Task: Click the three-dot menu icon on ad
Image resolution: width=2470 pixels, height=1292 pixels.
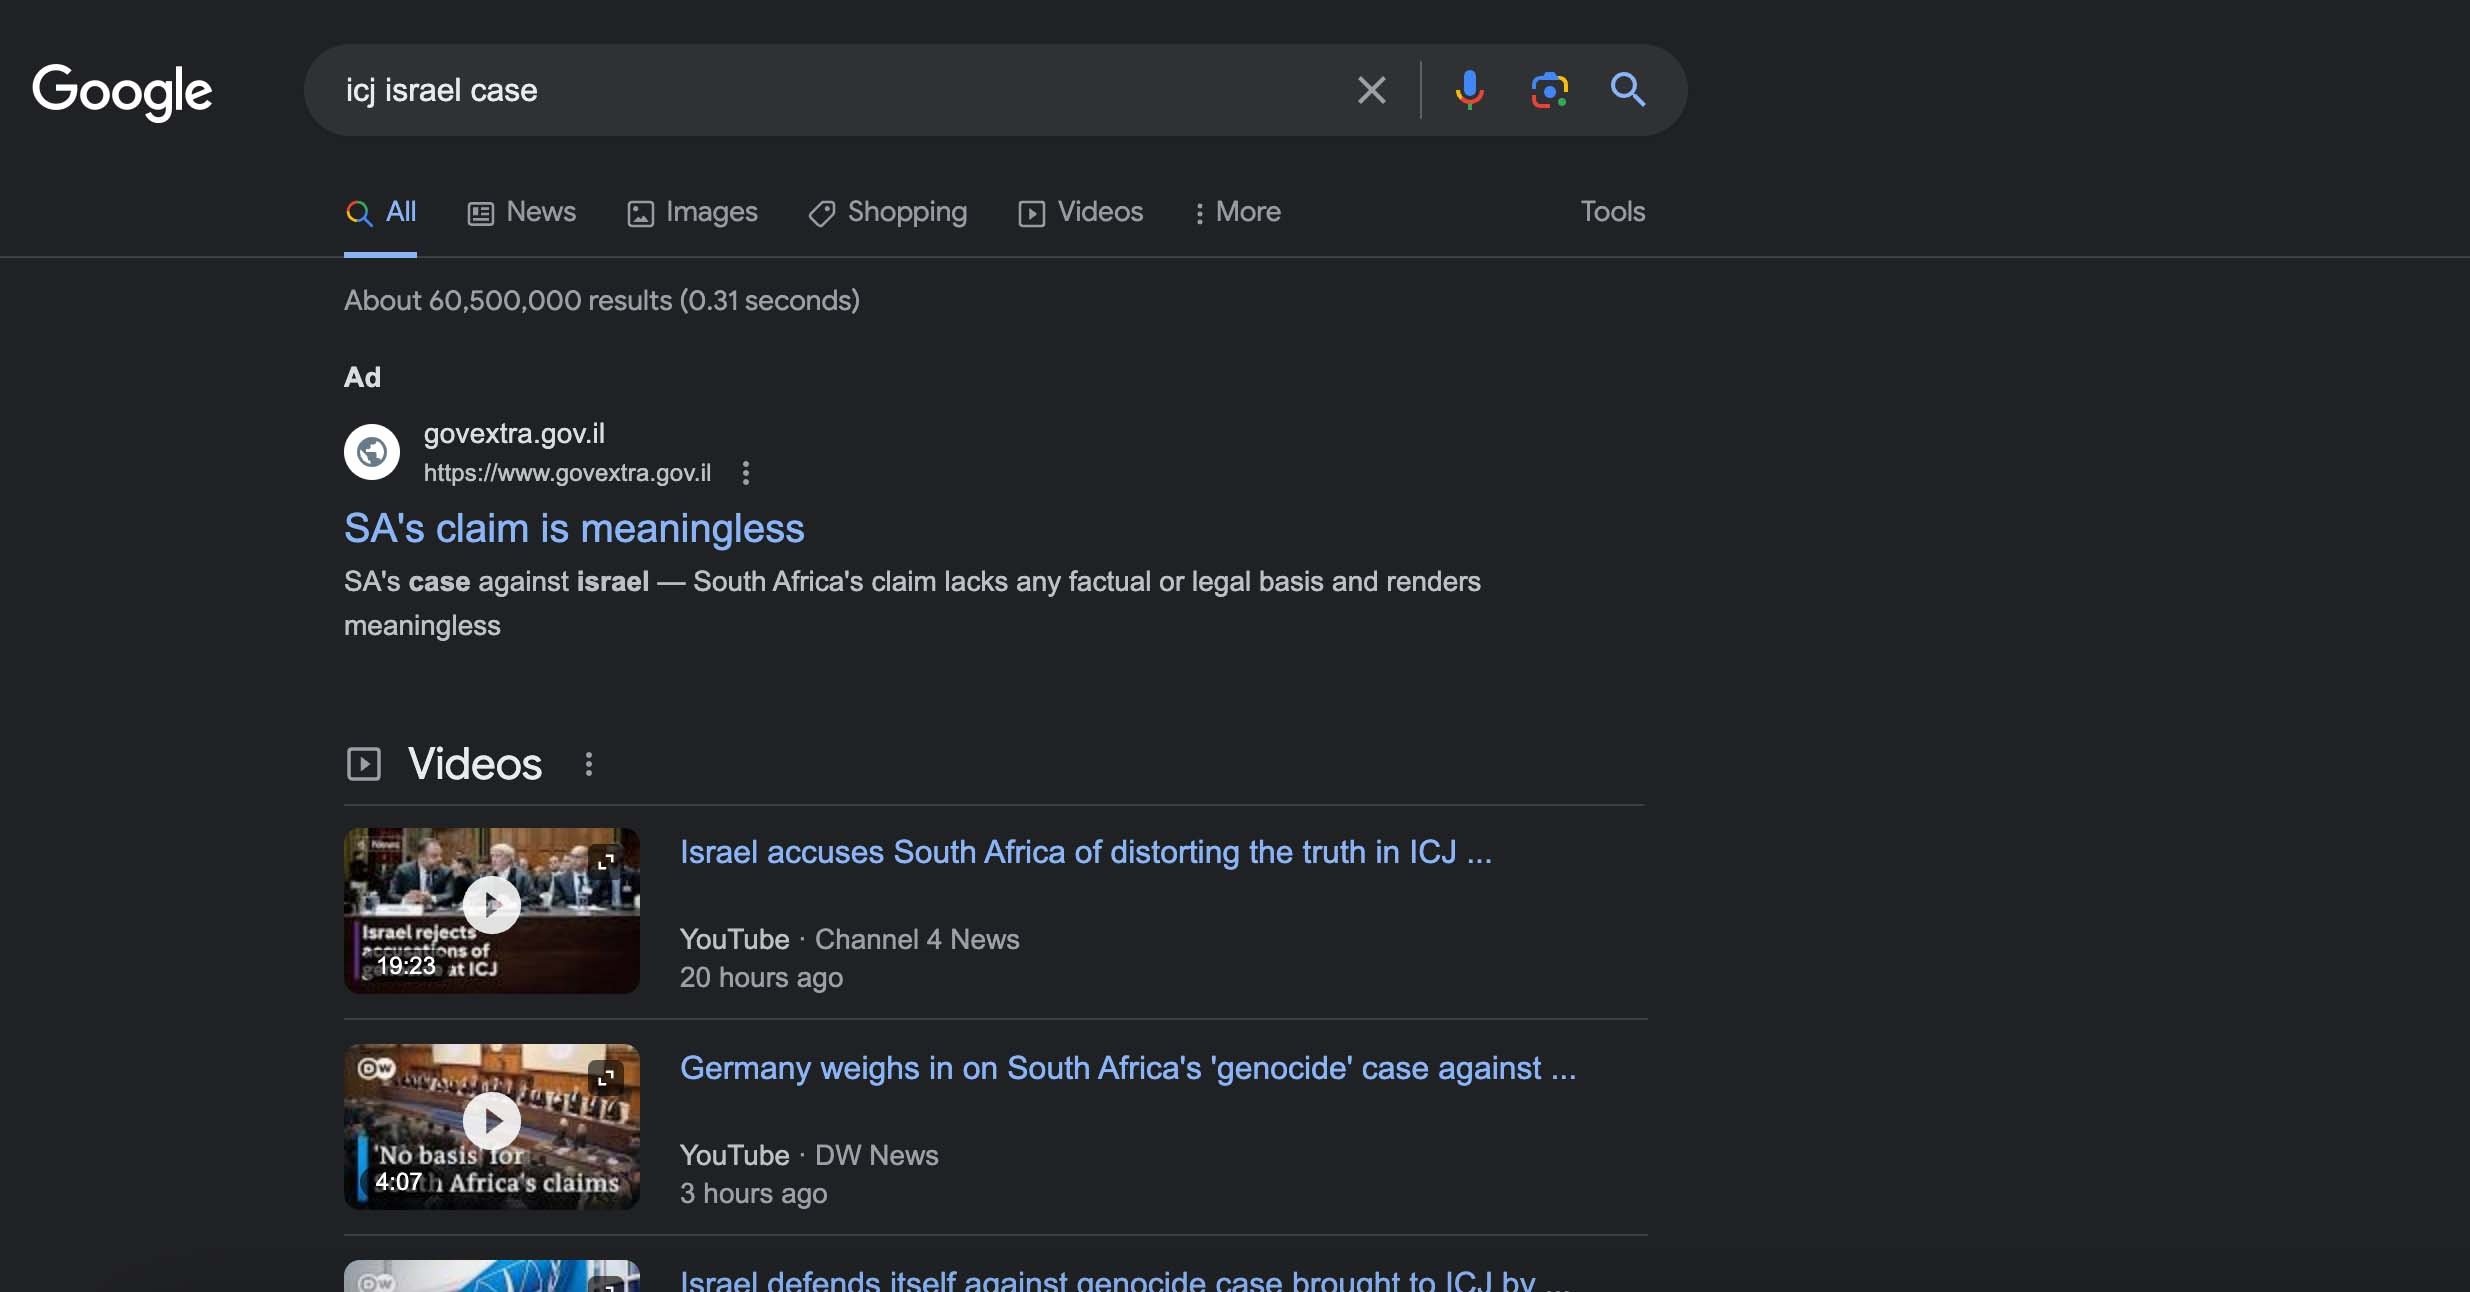Action: [745, 472]
